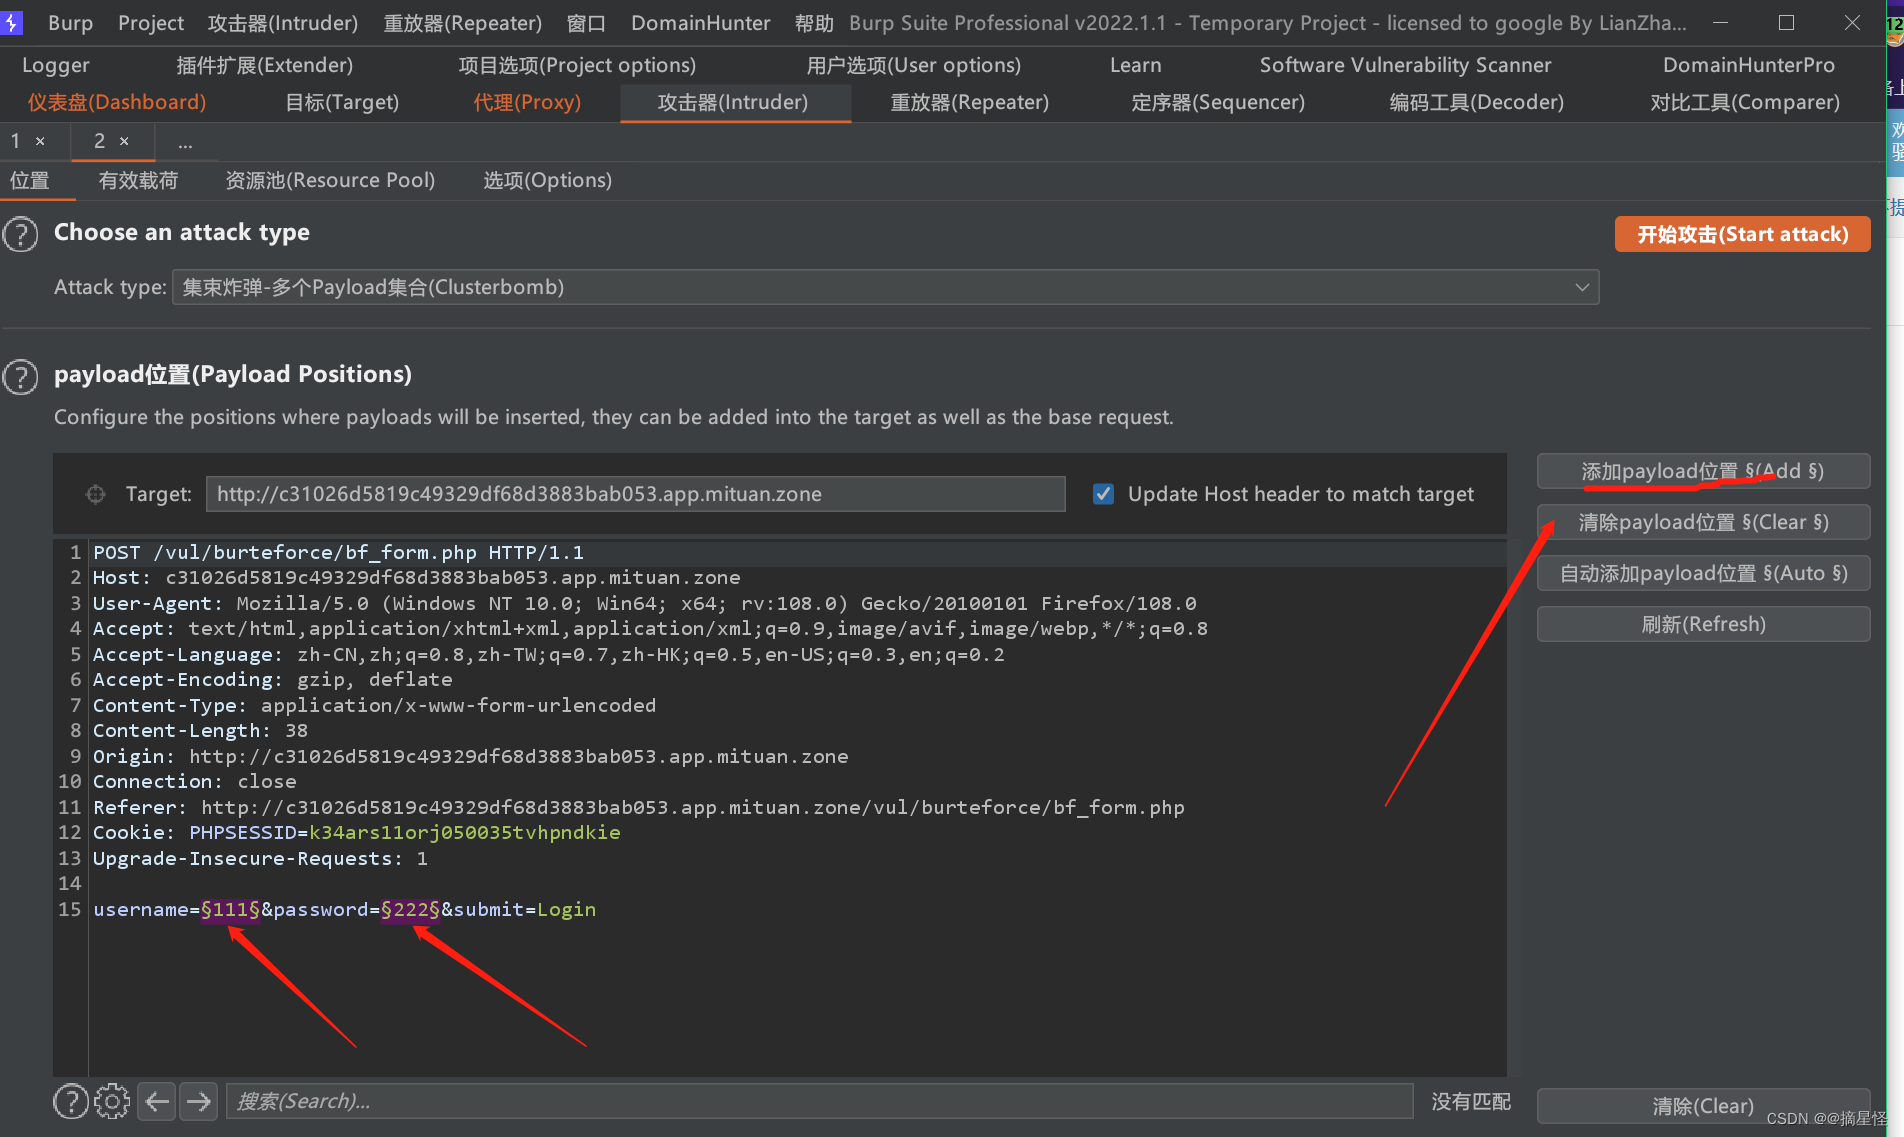Switch to 仪表盘(Dashboard) tab
Image resolution: width=1904 pixels, height=1137 pixels.
pos(116,102)
